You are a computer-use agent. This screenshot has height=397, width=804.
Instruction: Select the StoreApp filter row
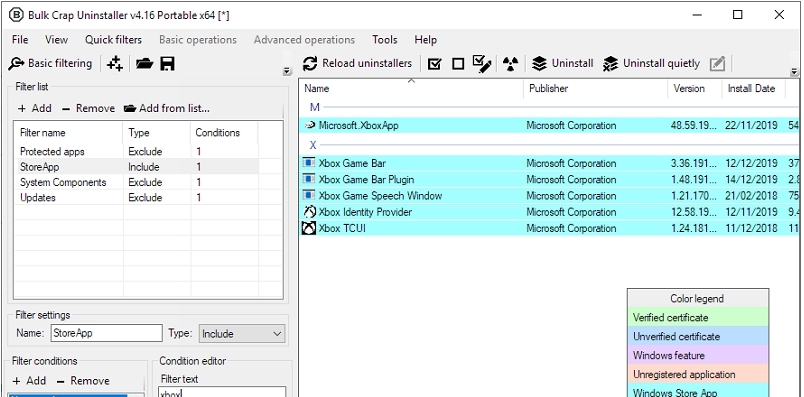tap(148, 167)
